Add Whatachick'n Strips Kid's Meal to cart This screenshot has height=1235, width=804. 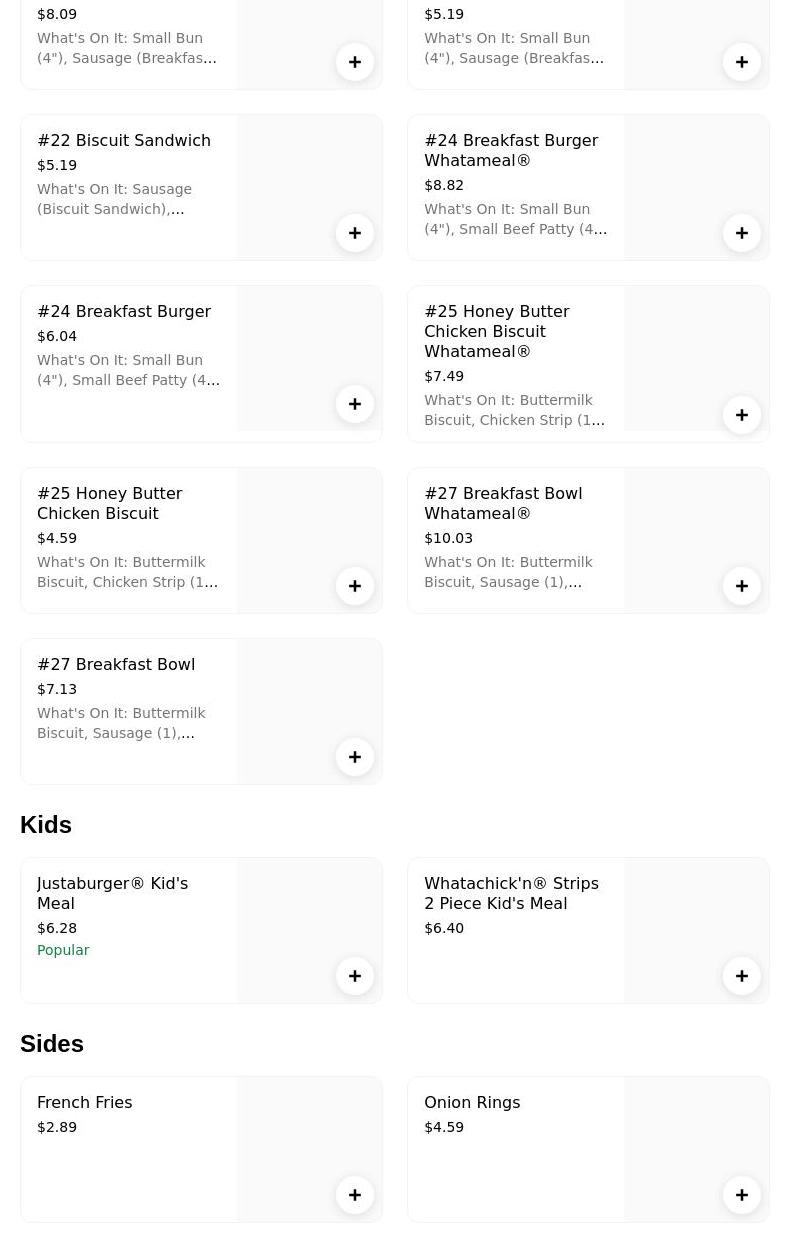click(742, 976)
